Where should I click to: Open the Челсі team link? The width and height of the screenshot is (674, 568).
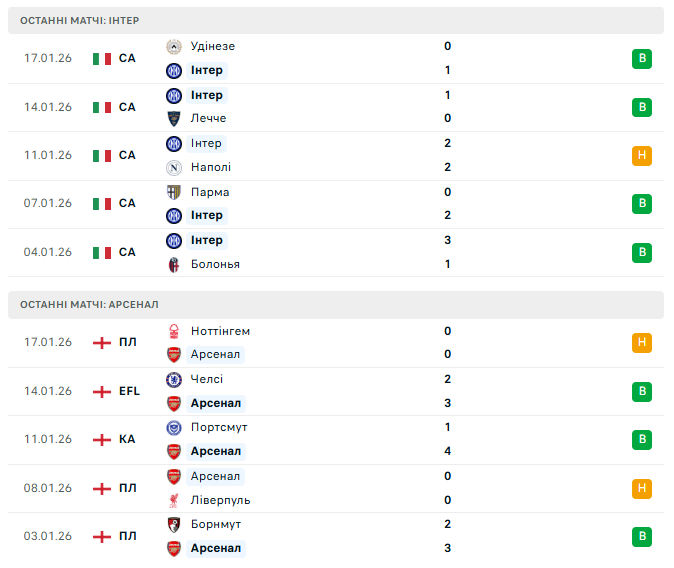207,379
